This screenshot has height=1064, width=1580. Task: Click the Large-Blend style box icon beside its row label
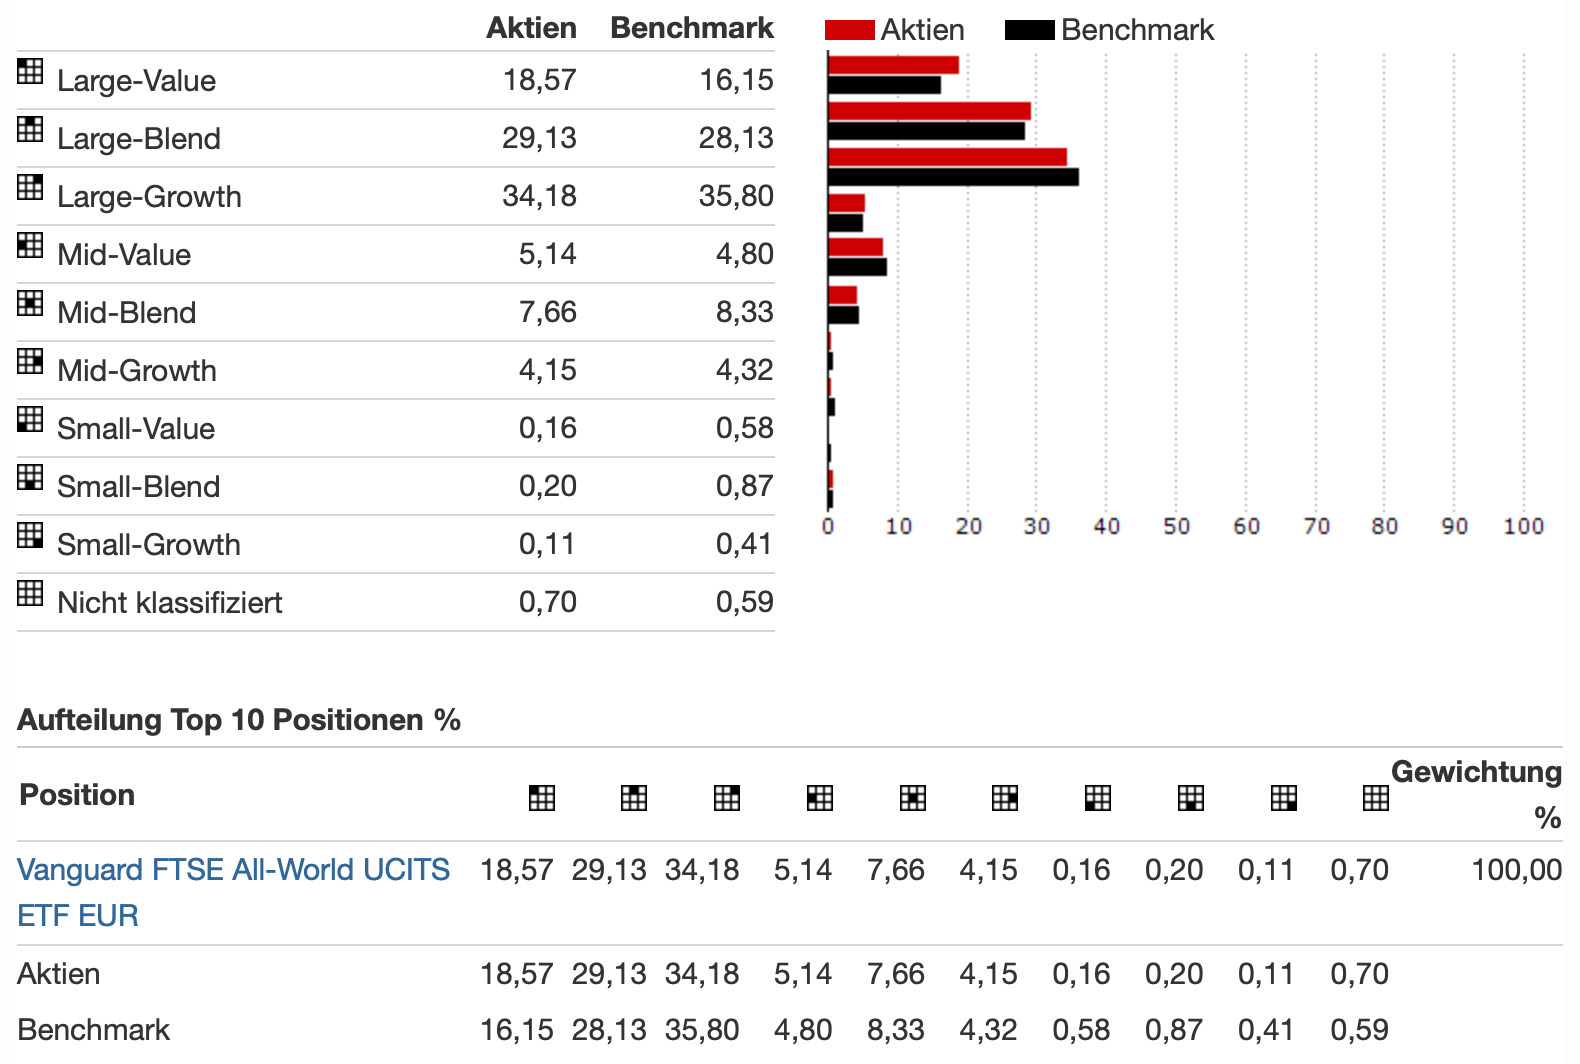[30, 129]
